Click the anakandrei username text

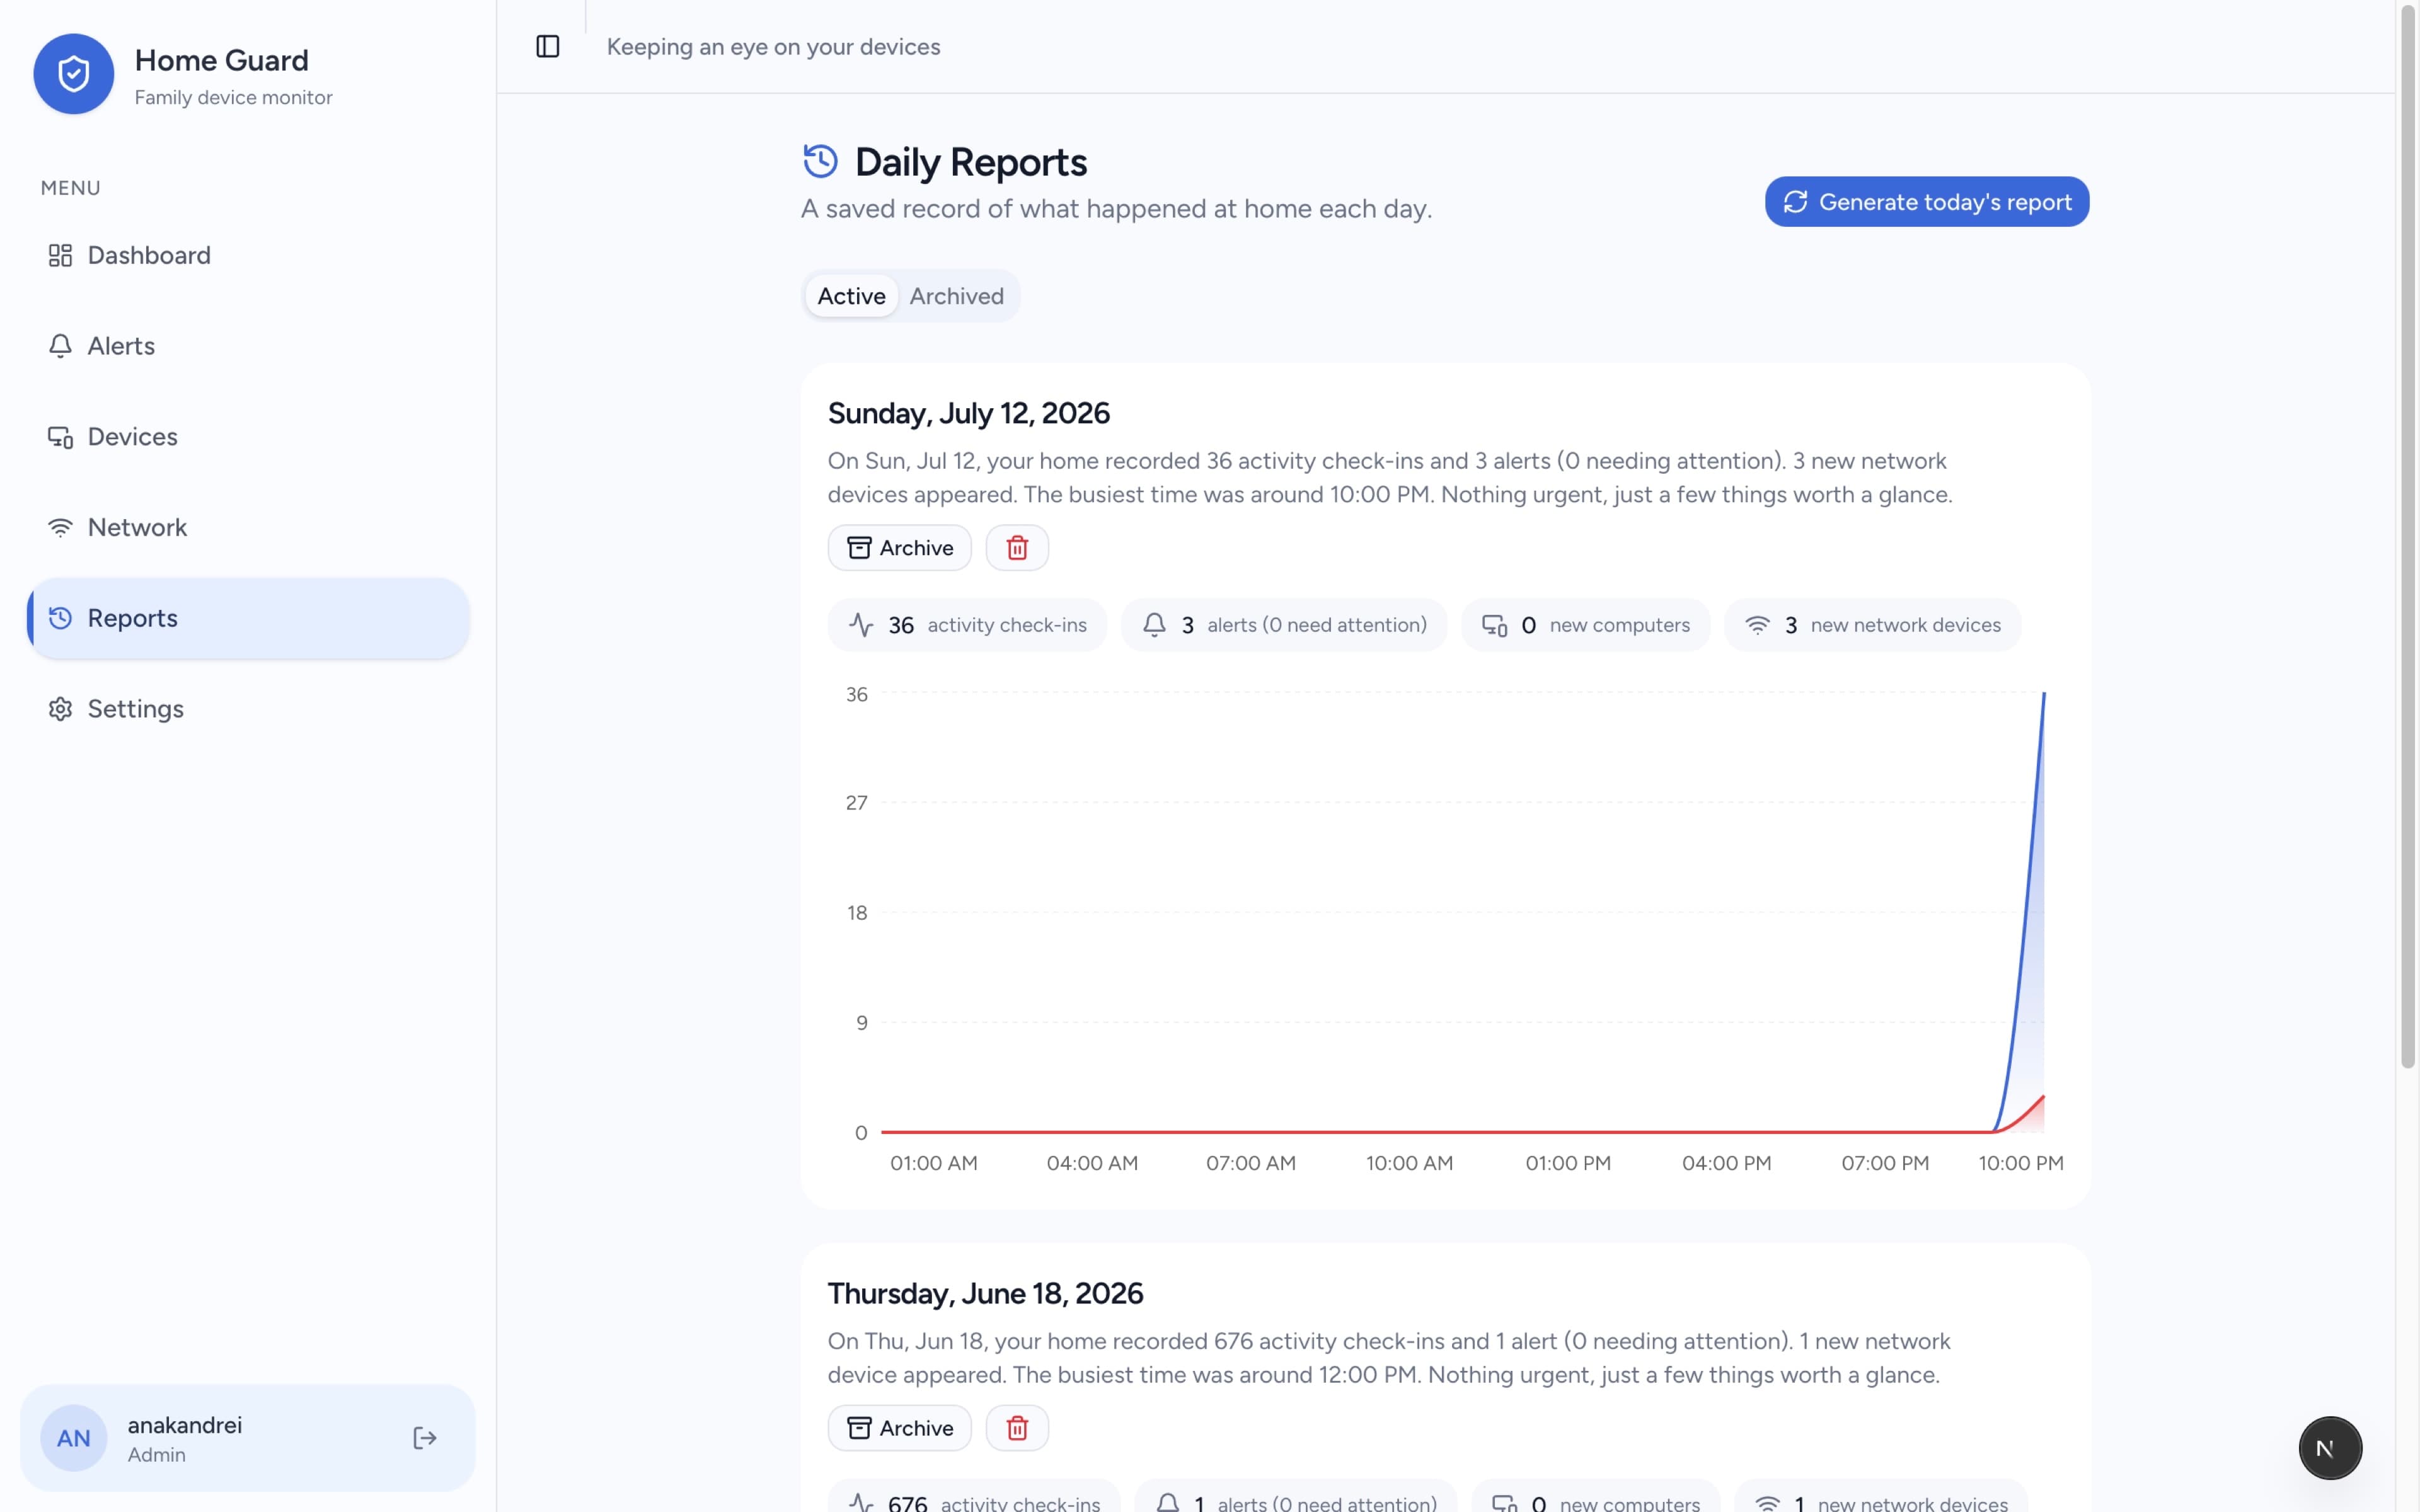185,1425
